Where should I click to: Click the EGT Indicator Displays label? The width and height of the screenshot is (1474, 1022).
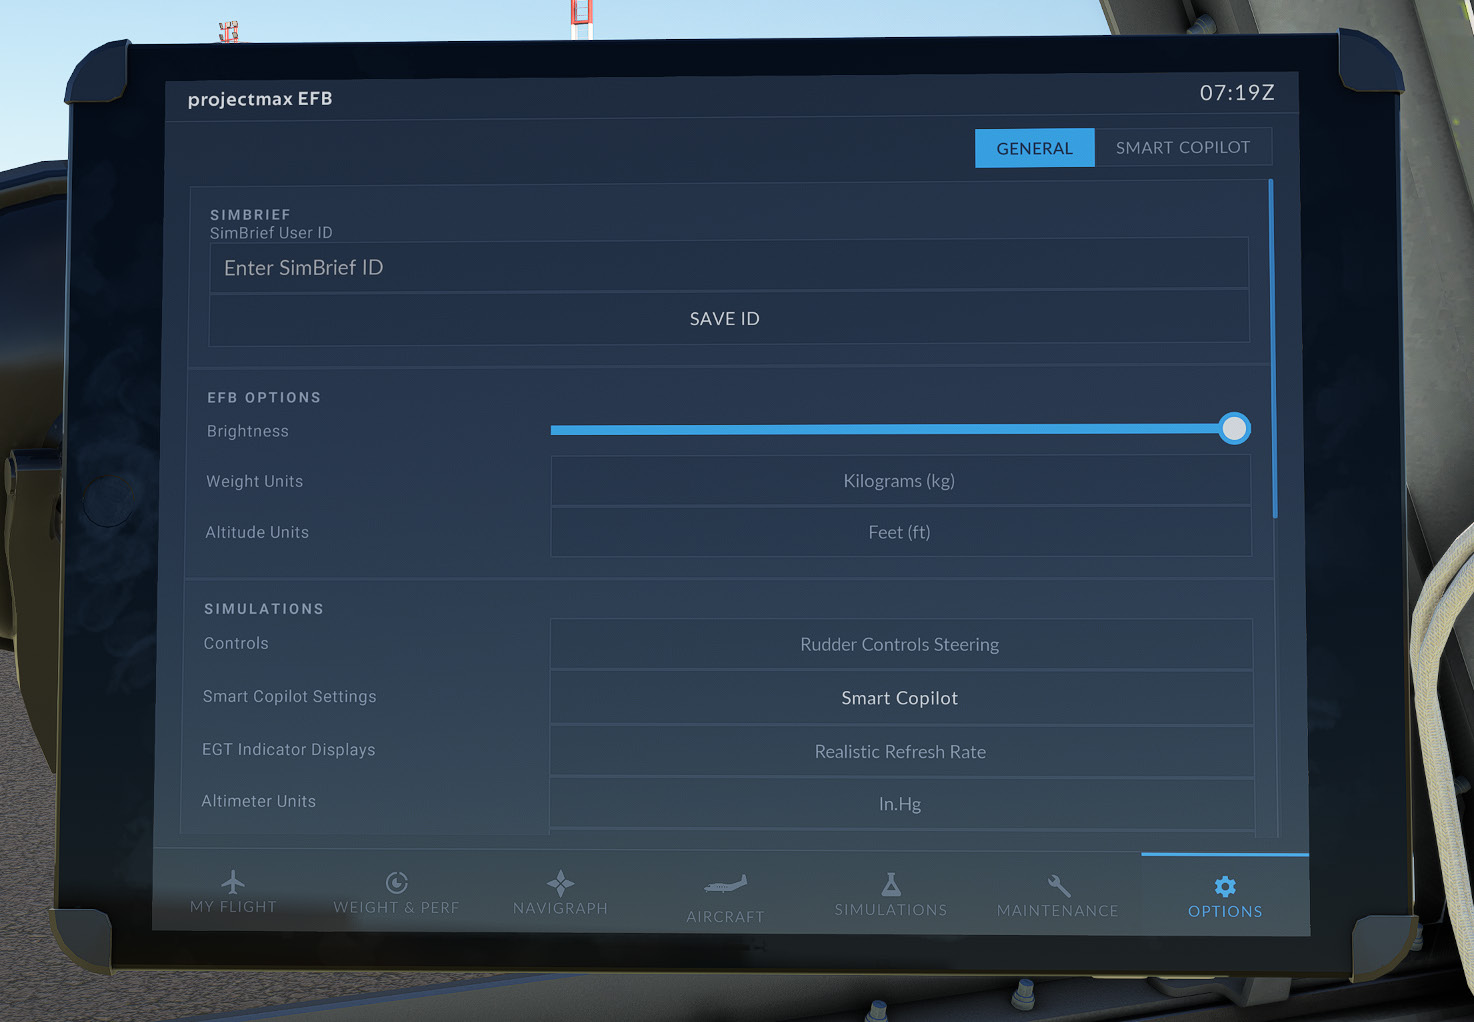pyautogui.click(x=289, y=749)
